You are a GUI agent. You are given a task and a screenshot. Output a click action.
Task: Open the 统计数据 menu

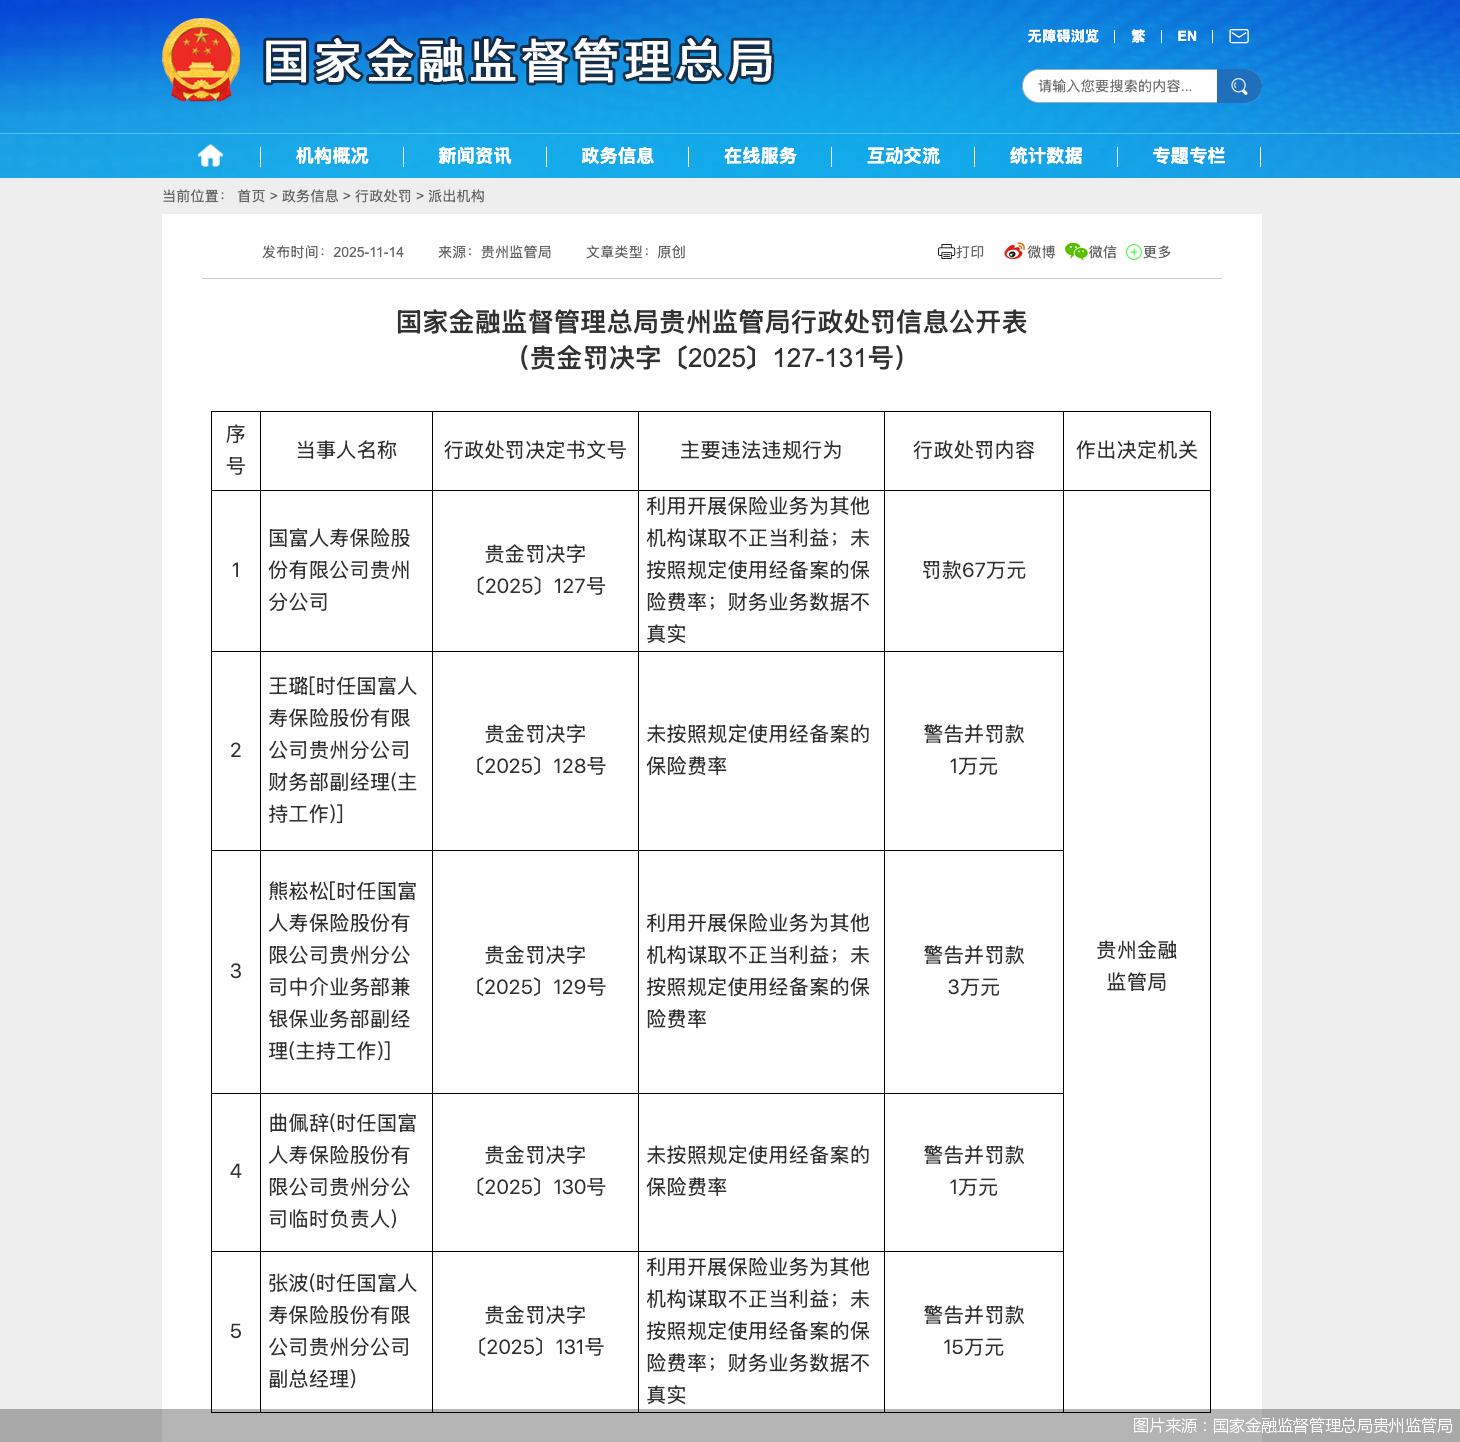1046,156
